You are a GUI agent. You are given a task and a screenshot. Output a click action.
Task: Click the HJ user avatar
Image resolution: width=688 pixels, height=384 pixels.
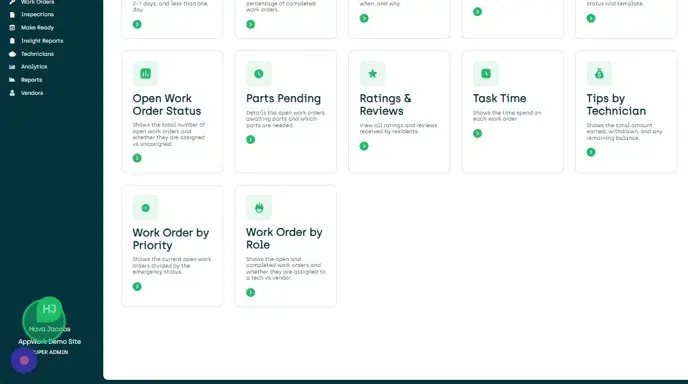pos(49,310)
